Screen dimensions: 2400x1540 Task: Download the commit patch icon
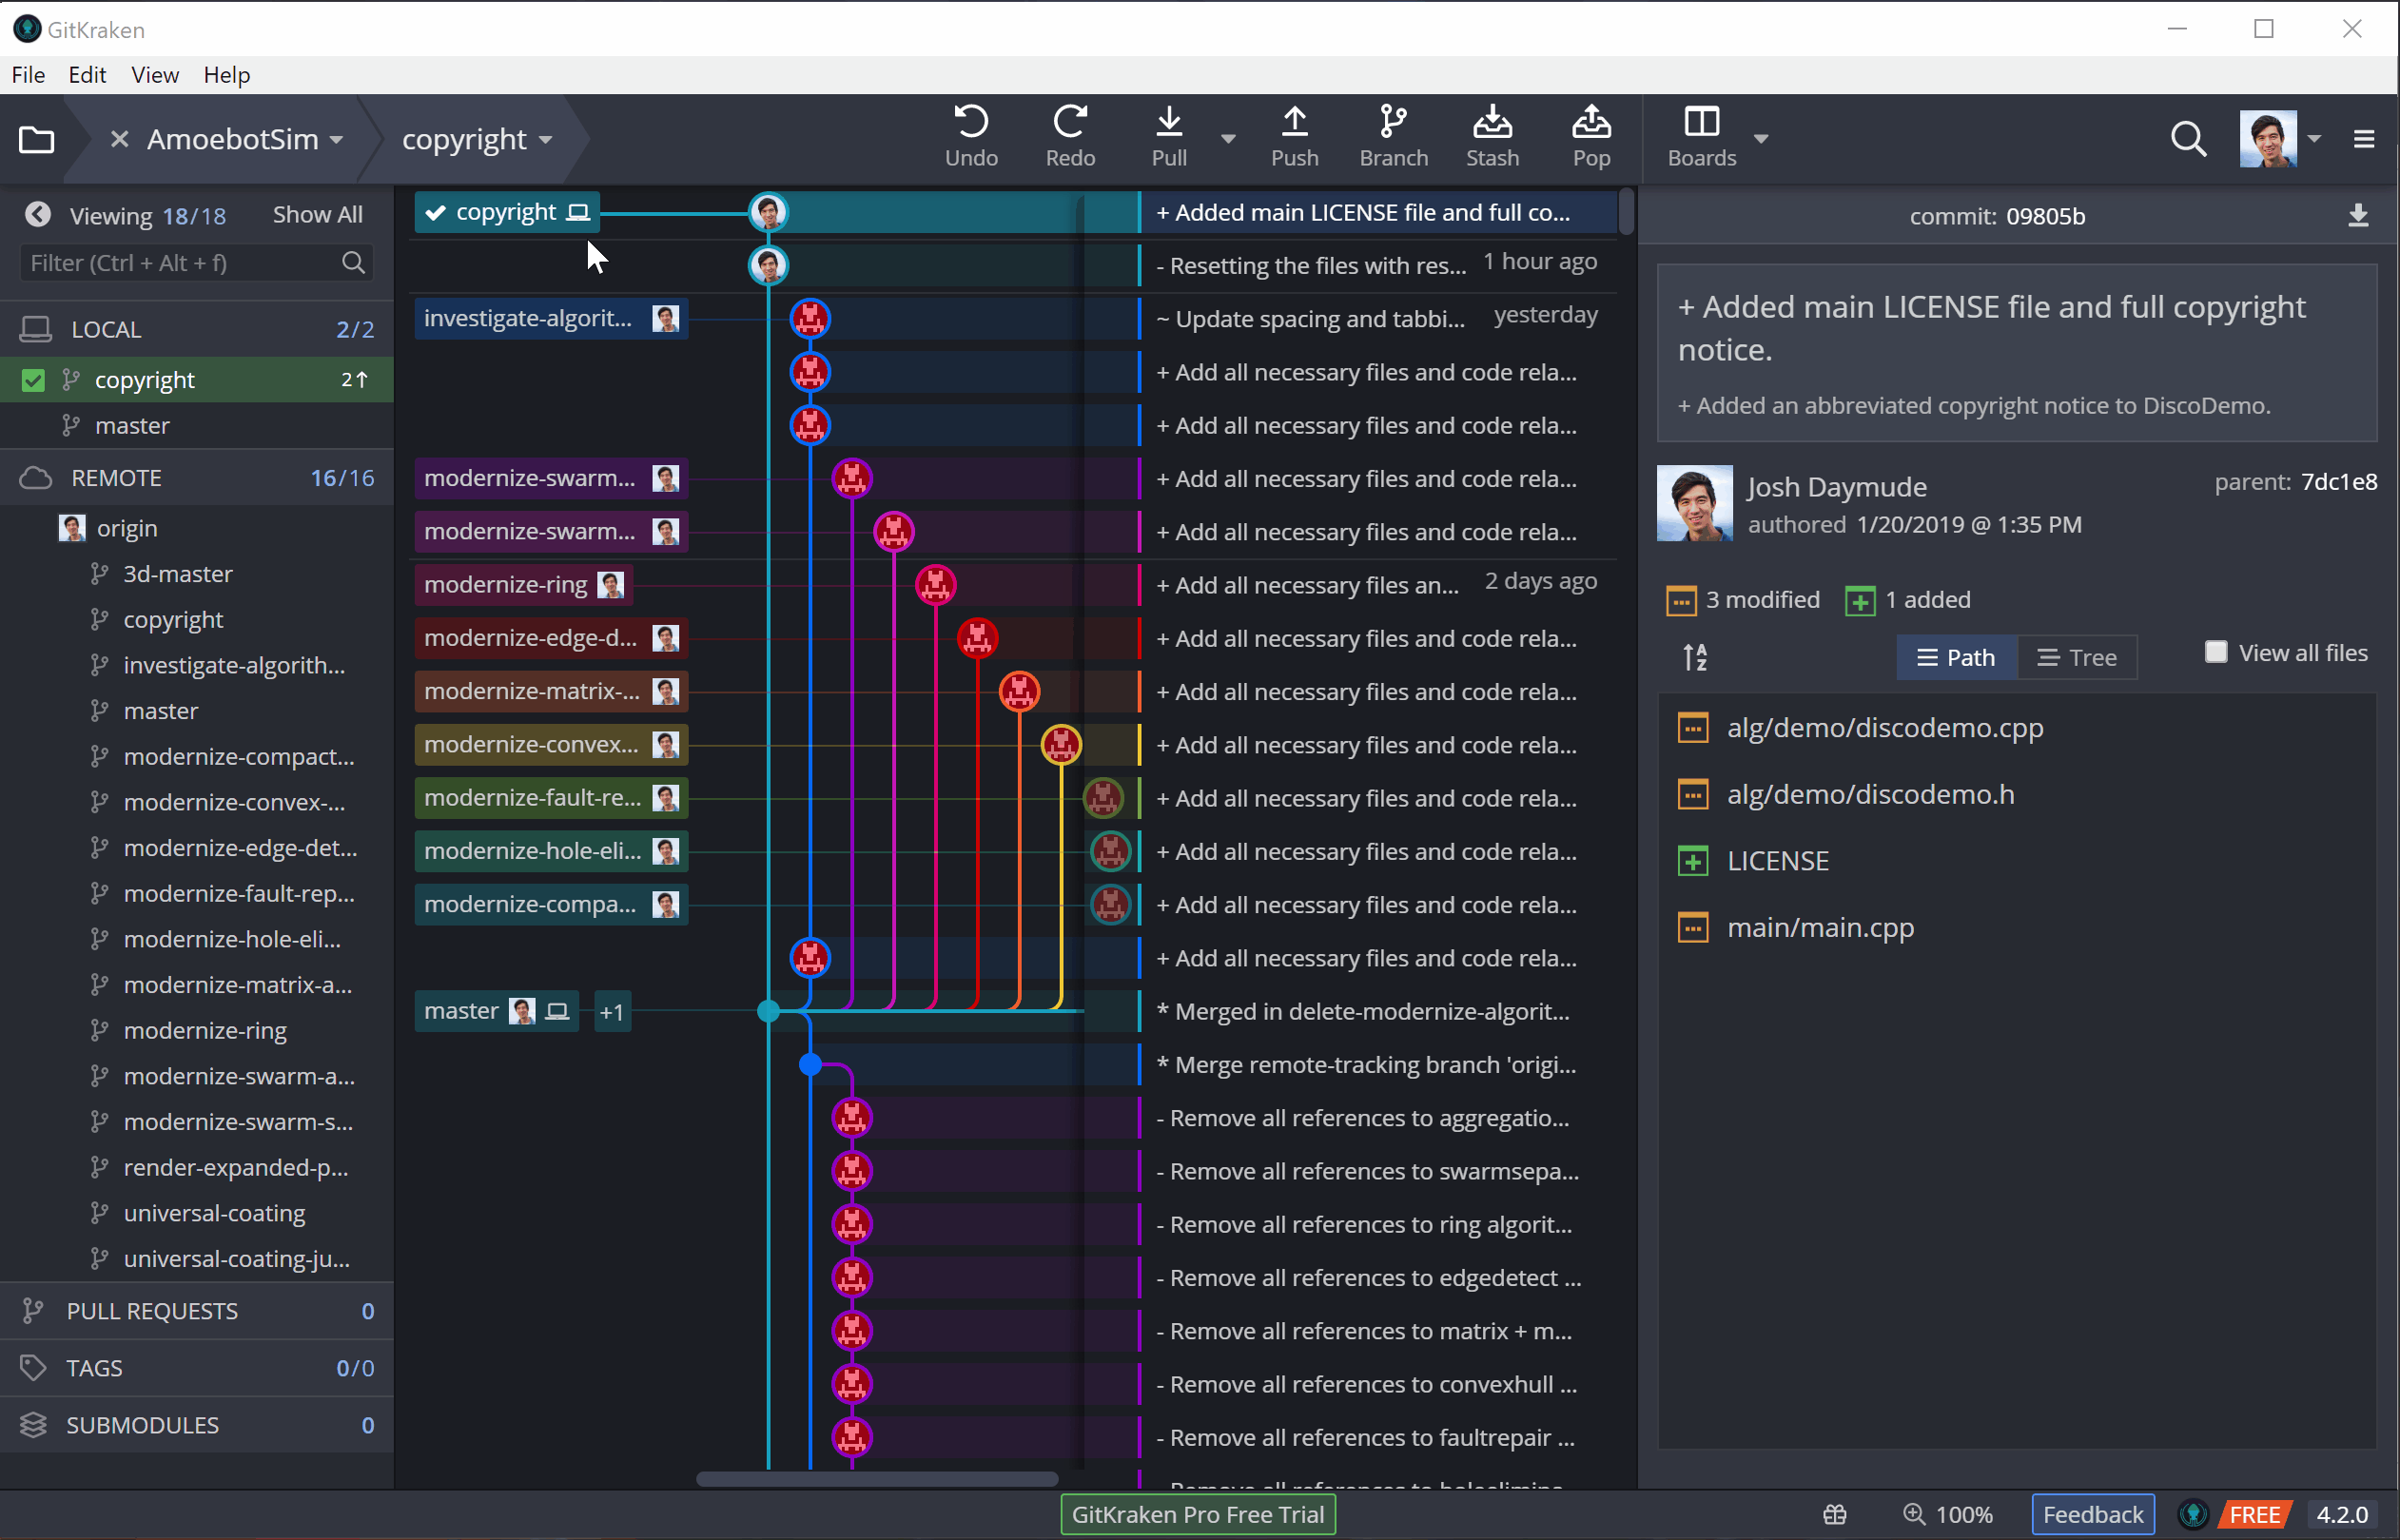coord(2358,216)
